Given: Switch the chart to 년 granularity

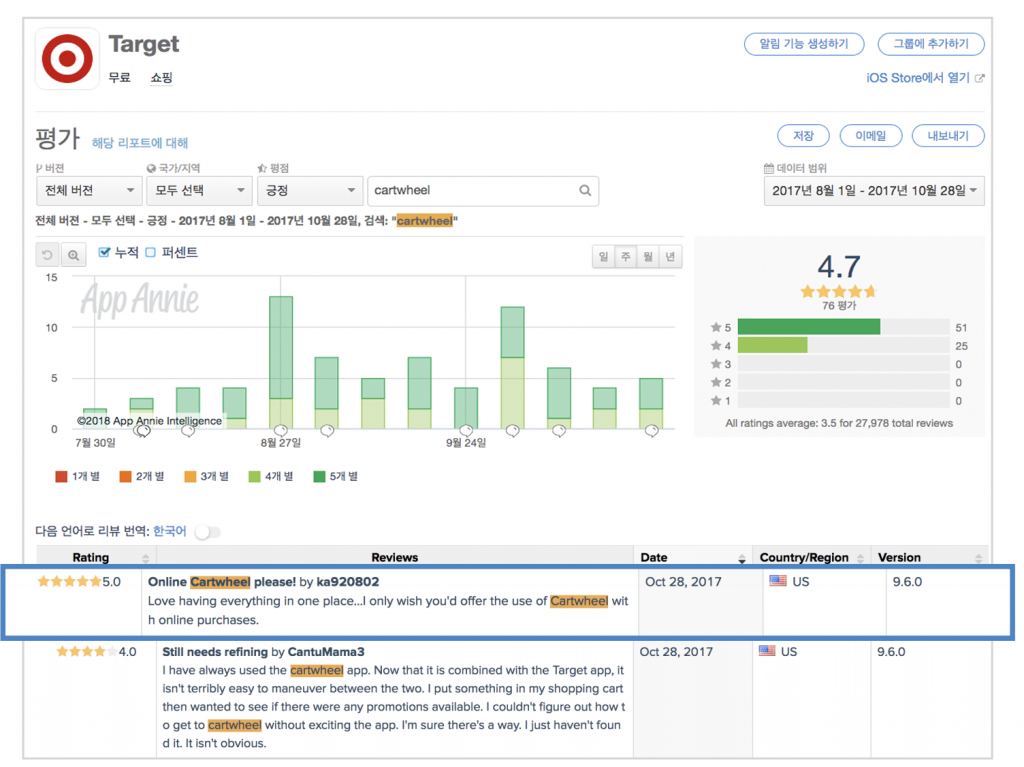Looking at the screenshot, I should (x=670, y=257).
